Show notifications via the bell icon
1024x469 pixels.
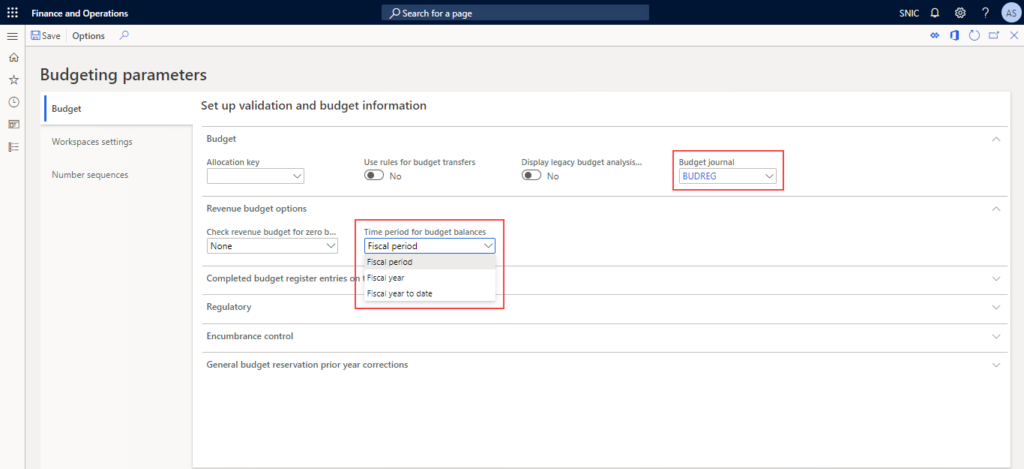pos(935,12)
